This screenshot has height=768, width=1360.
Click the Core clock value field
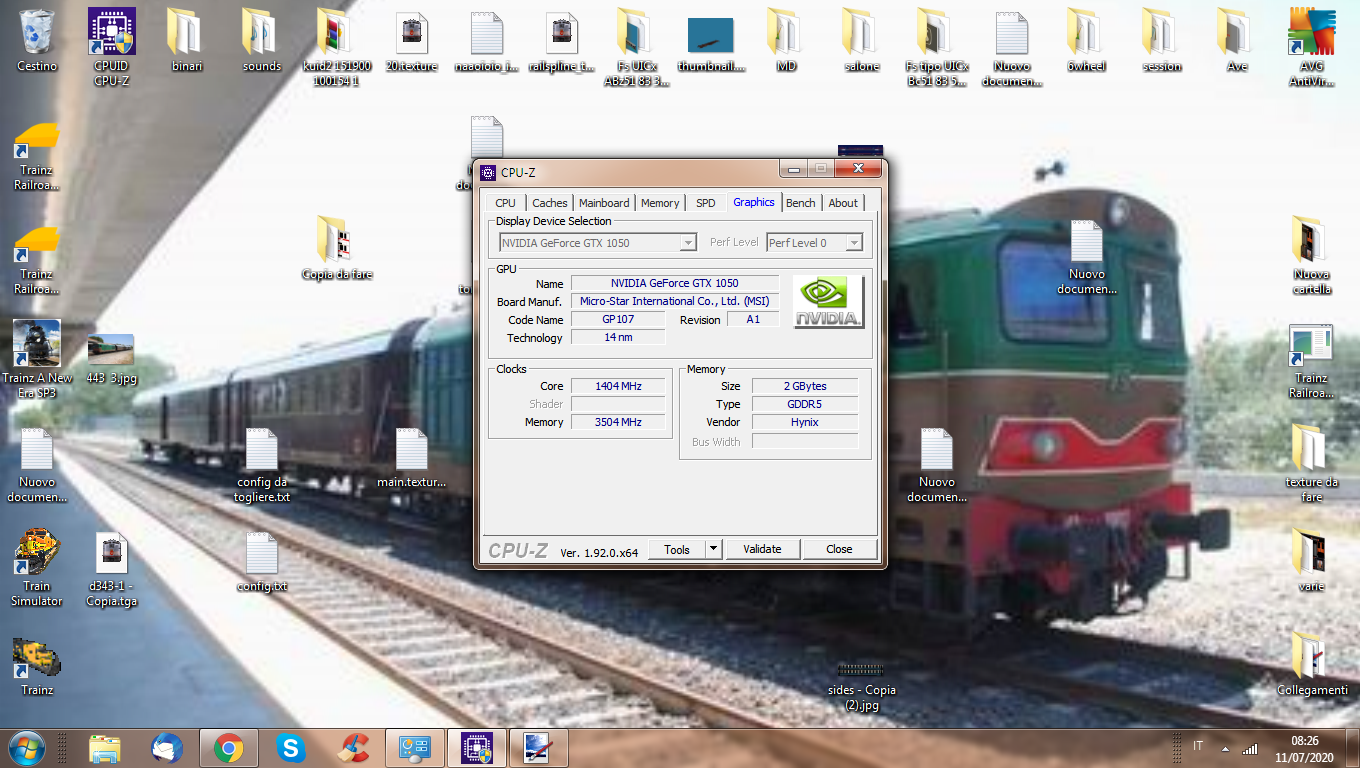point(618,386)
